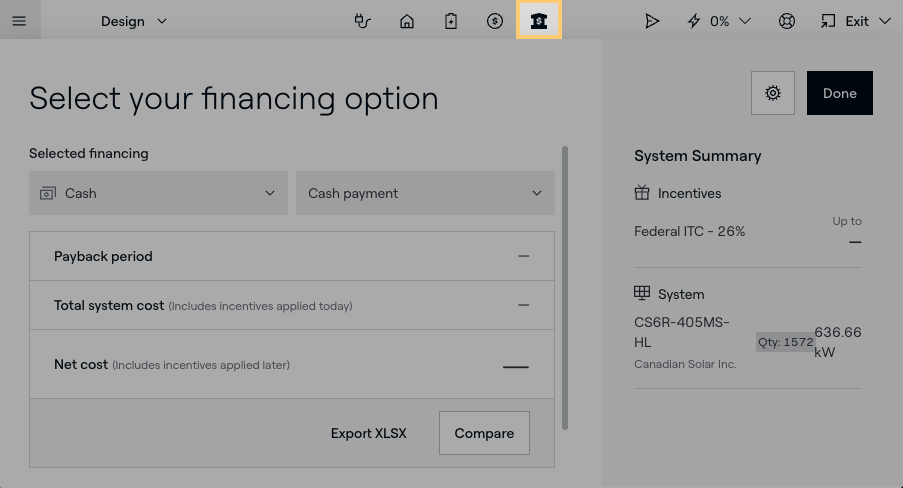Open the Cash financing type dropdown
The width and height of the screenshot is (903, 488).
(x=158, y=193)
